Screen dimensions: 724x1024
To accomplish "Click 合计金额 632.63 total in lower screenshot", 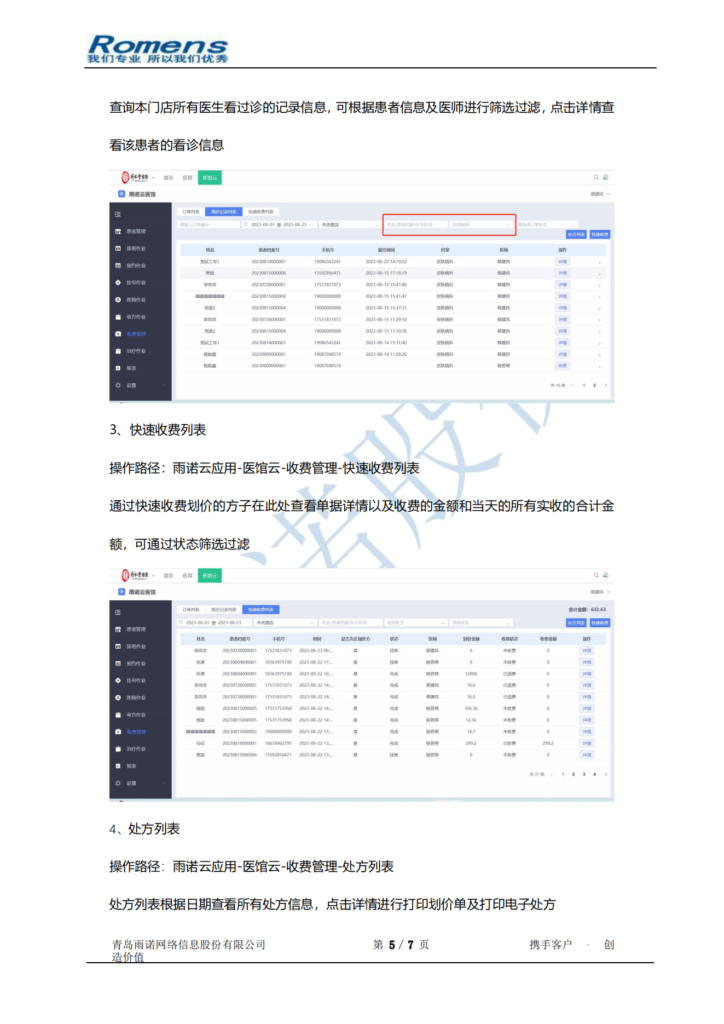I will [588, 609].
